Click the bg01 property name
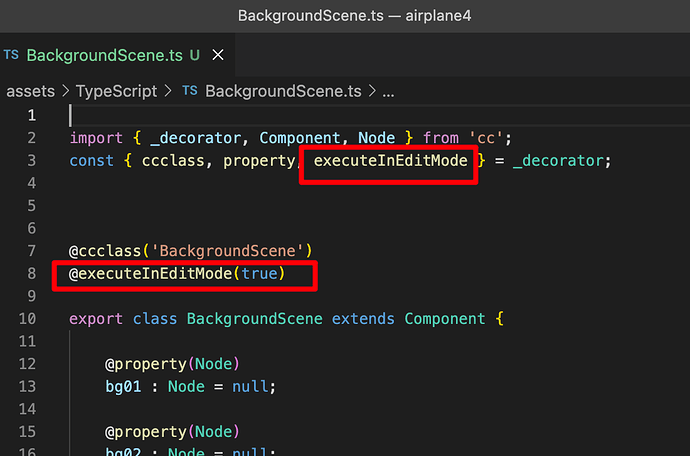The width and height of the screenshot is (690, 456). click(124, 387)
